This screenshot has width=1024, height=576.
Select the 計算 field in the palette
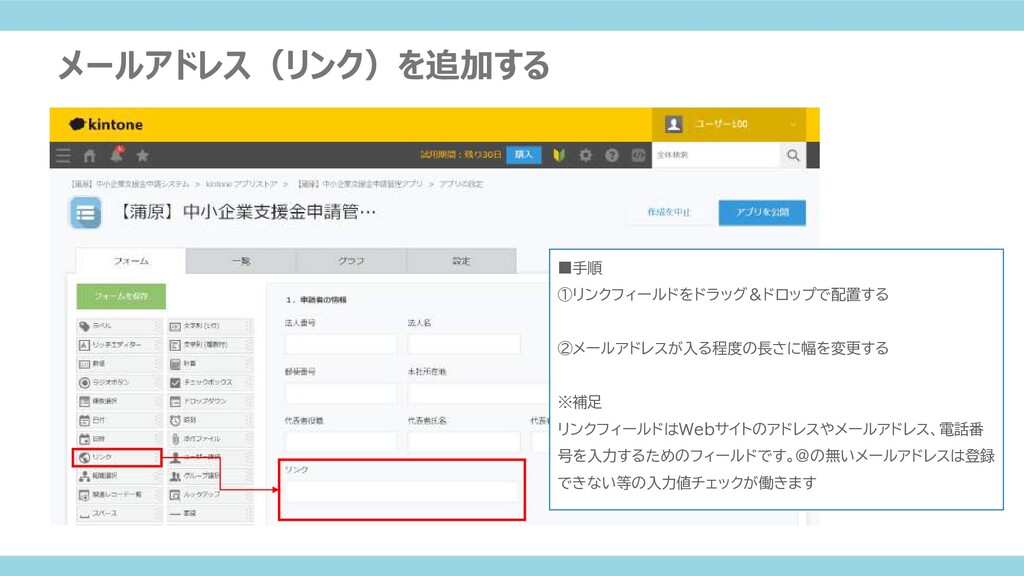pos(210,364)
